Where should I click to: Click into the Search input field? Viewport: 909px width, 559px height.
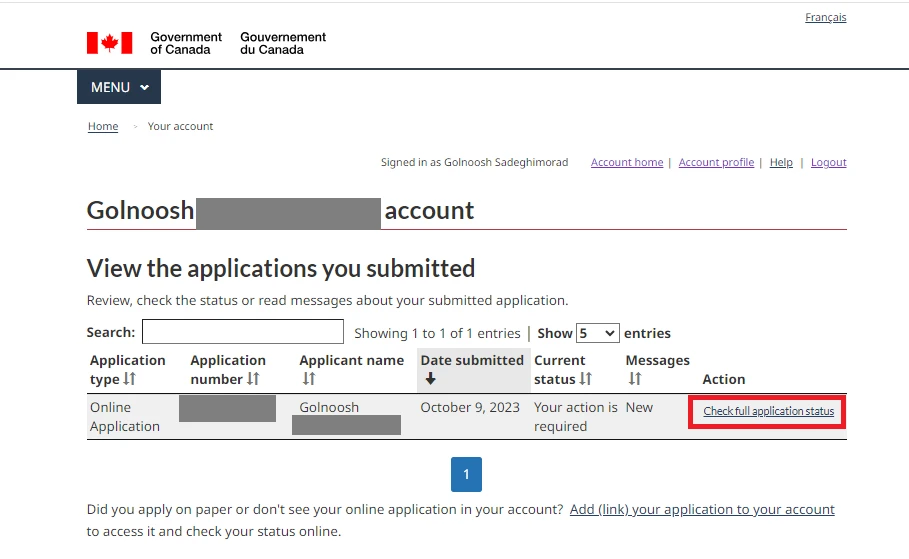pos(242,332)
